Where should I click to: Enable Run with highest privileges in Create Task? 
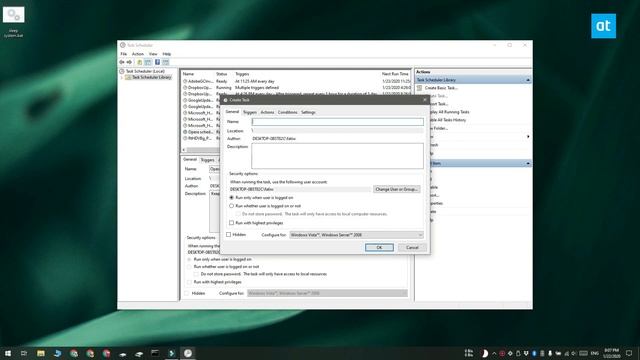[x=231, y=223]
